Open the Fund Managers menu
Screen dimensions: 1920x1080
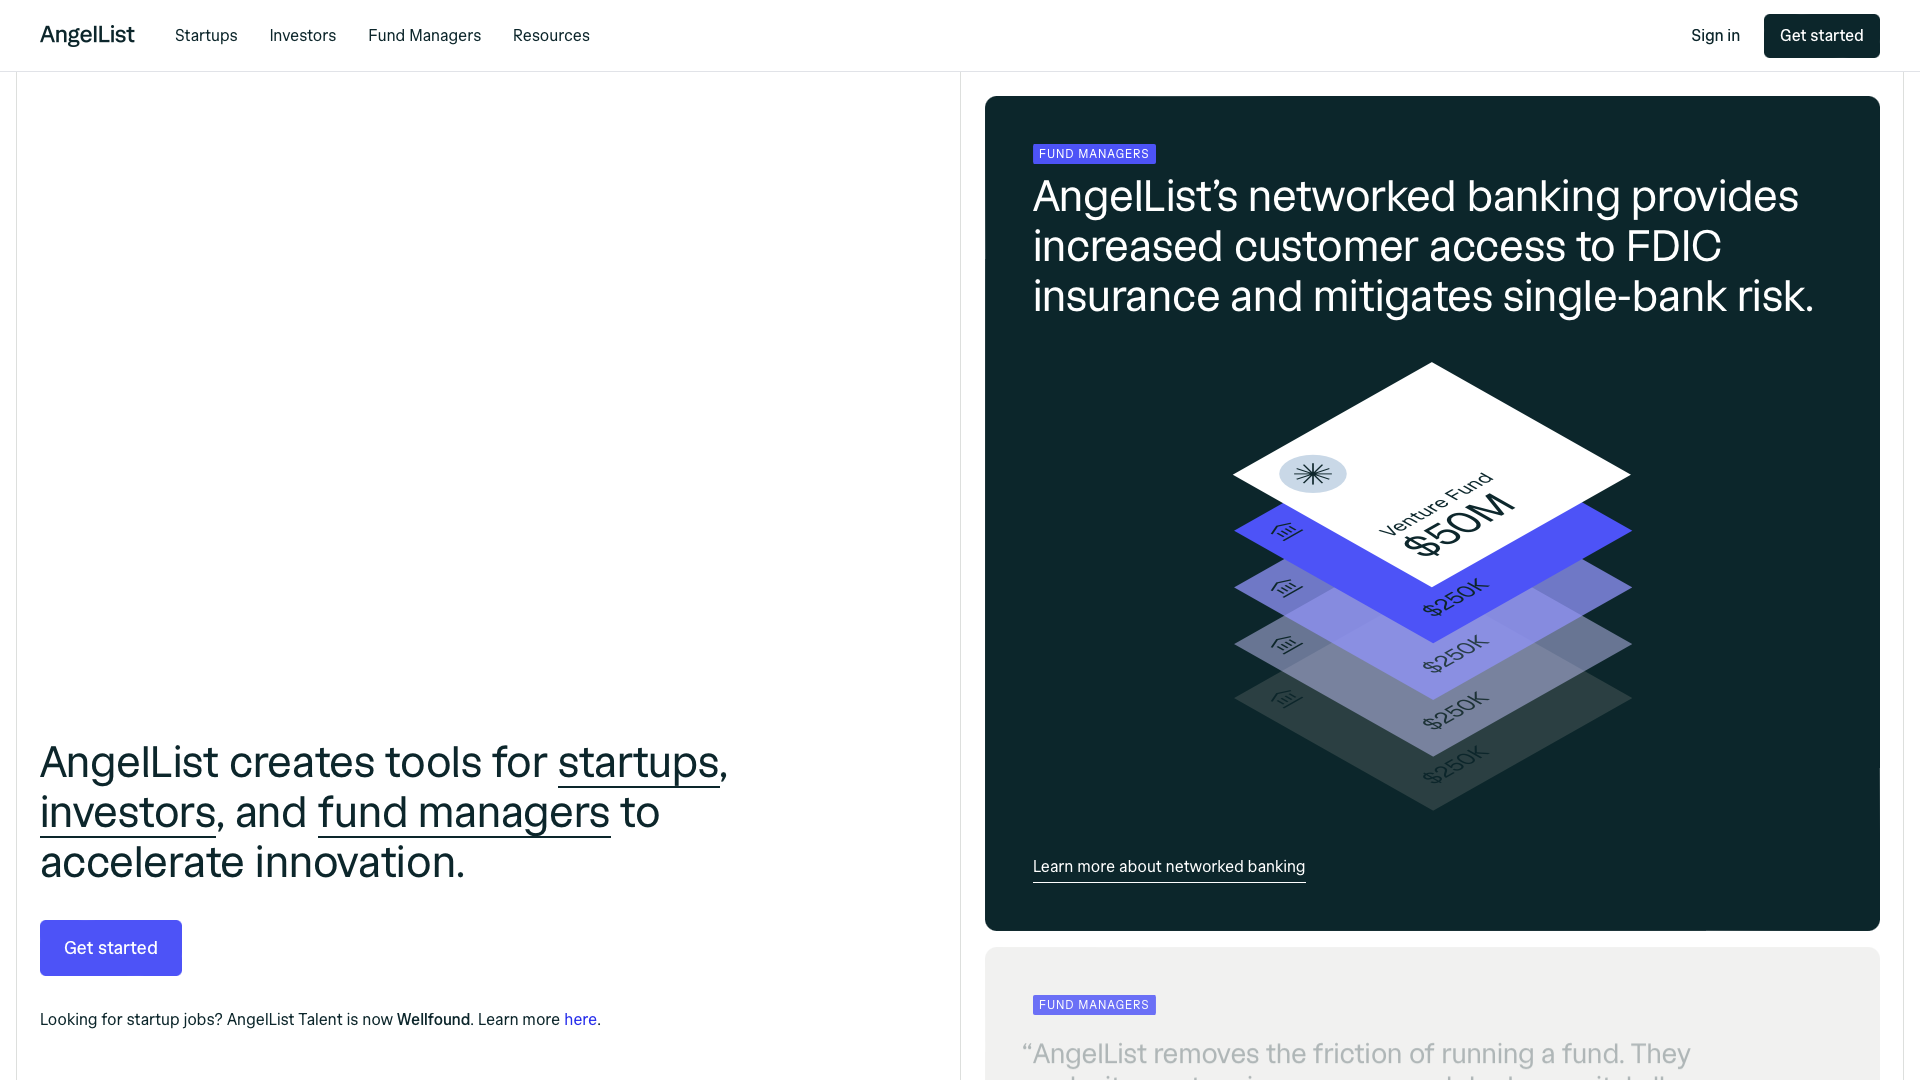coord(424,36)
